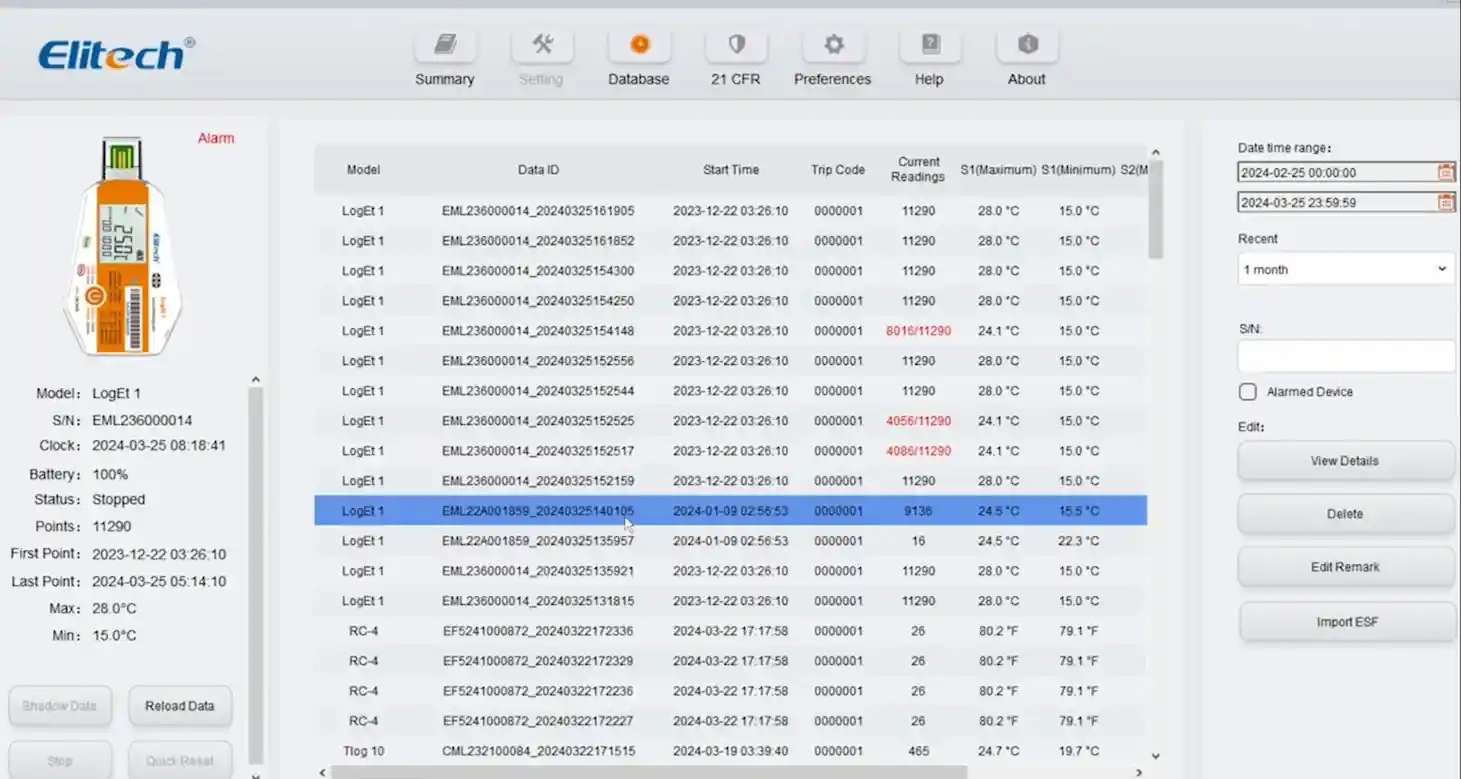Click the table's vertical scrollbar thumb
The width and height of the screenshot is (1461, 779).
[1156, 209]
